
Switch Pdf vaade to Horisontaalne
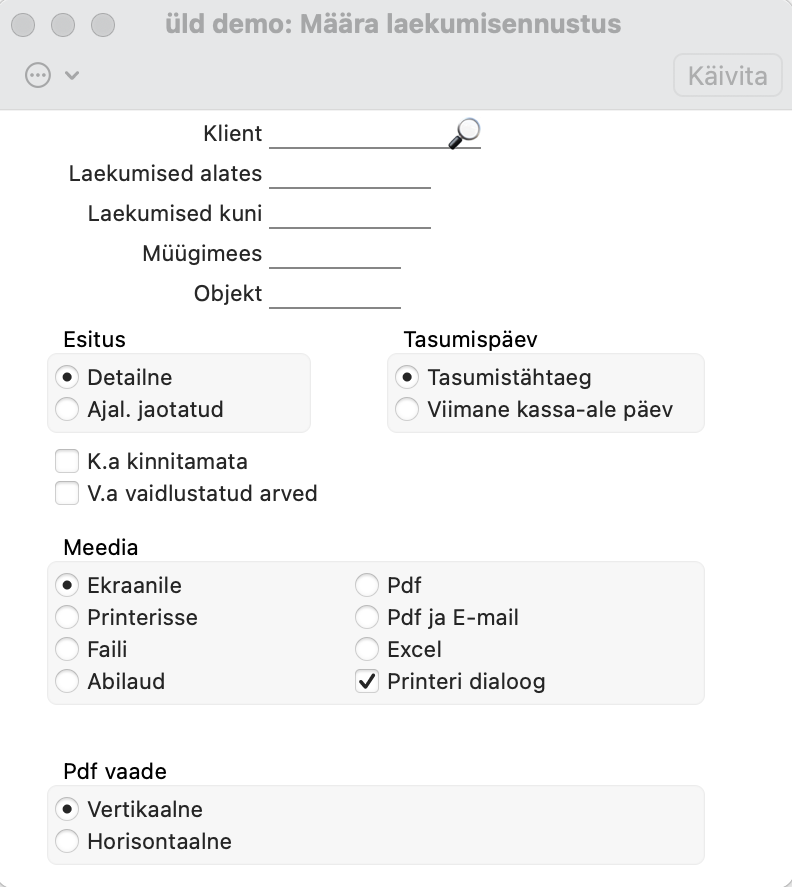coord(67,841)
